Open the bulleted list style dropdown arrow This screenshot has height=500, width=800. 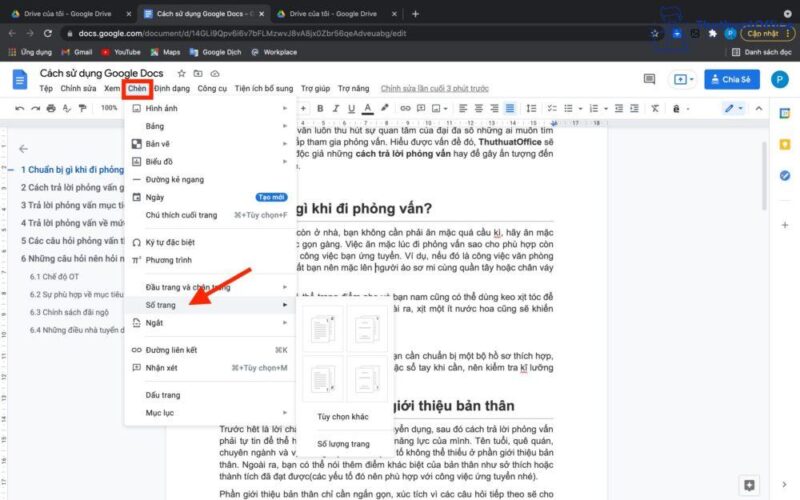(x=580, y=109)
